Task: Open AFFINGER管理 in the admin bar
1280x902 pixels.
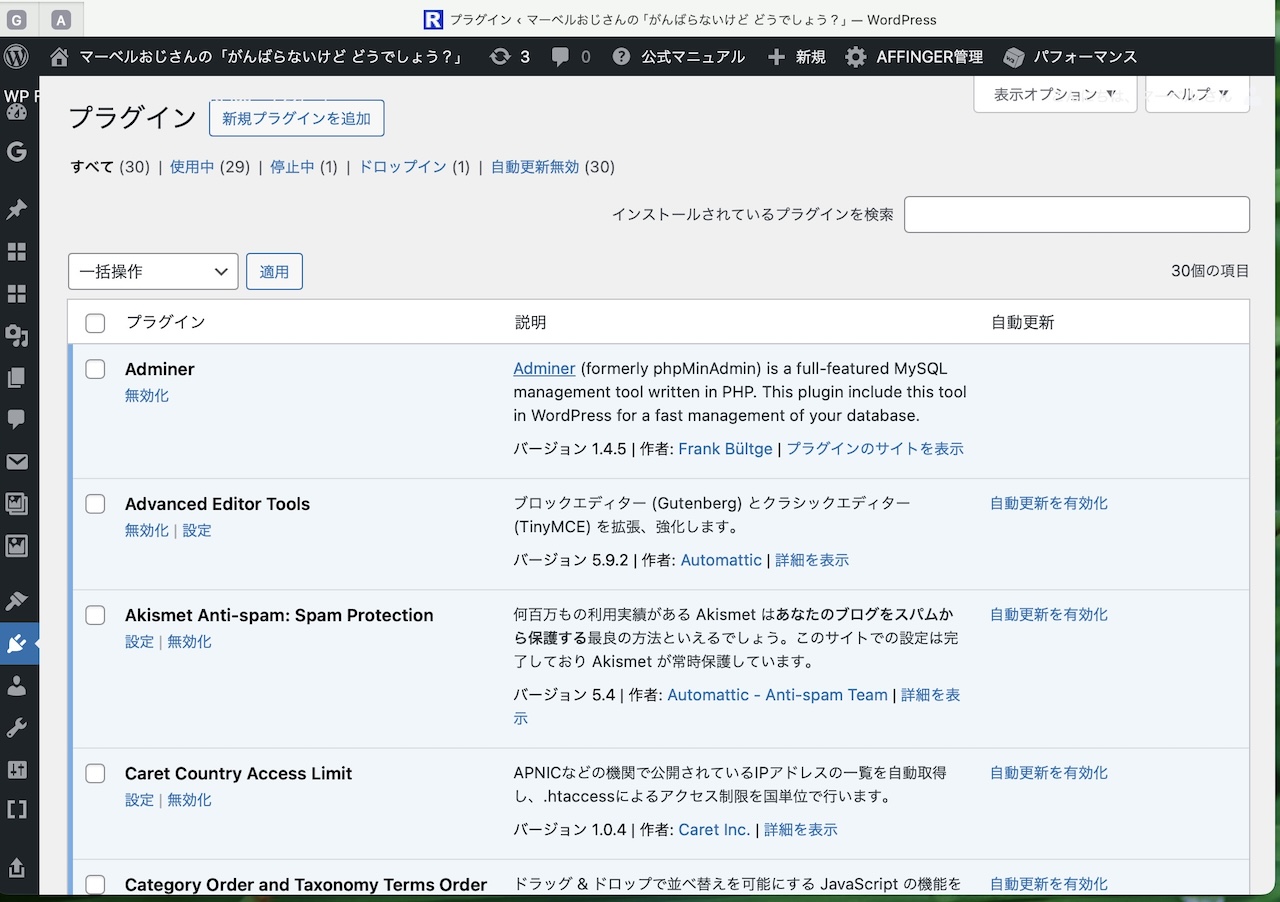Action: [914, 57]
